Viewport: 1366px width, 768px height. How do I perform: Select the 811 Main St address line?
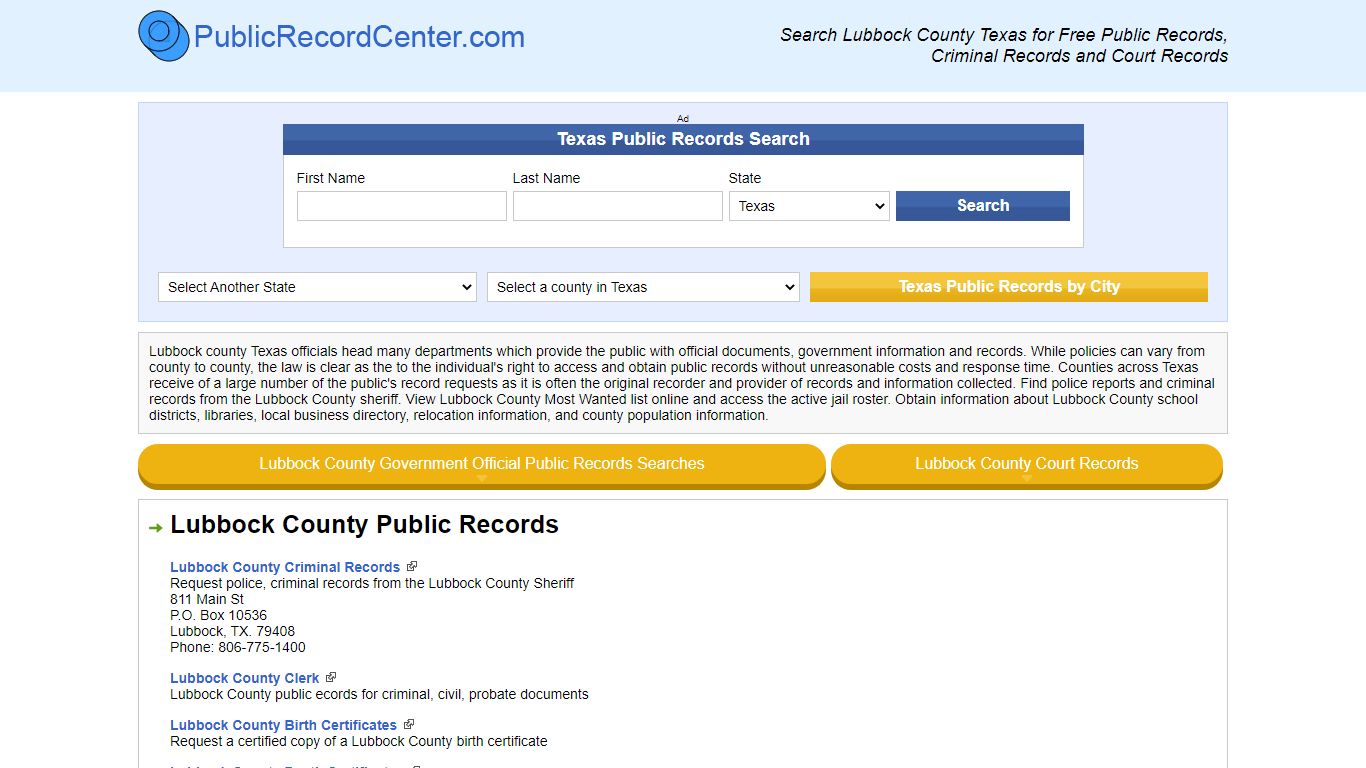[207, 599]
